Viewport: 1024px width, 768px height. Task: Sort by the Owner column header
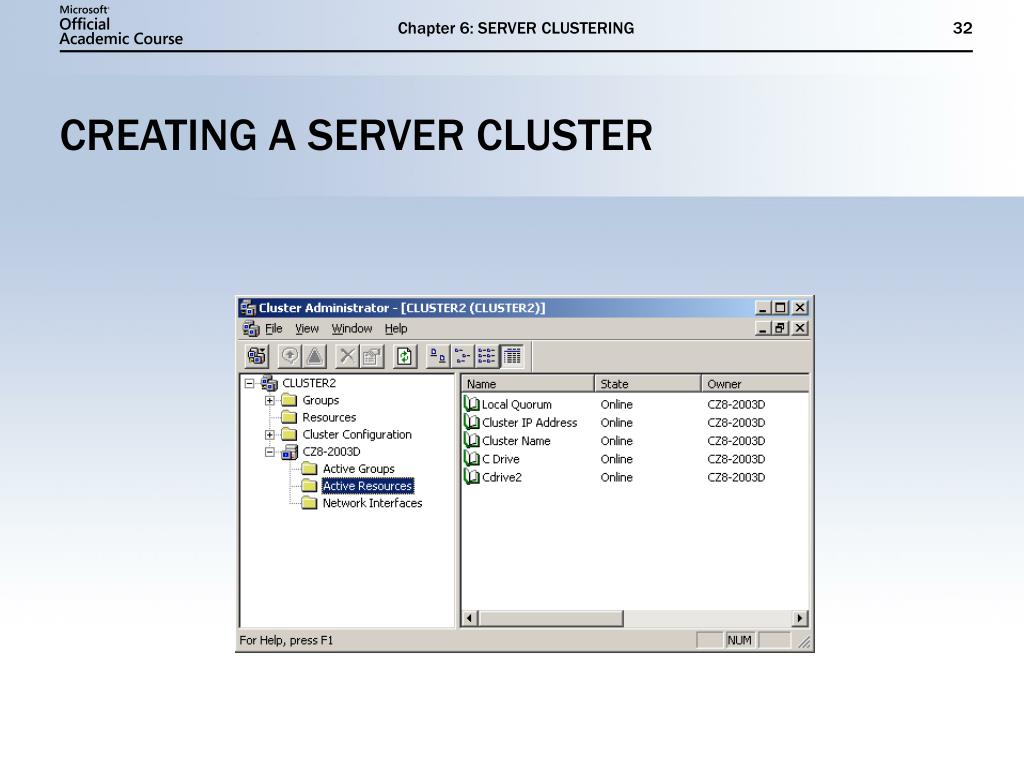click(754, 384)
